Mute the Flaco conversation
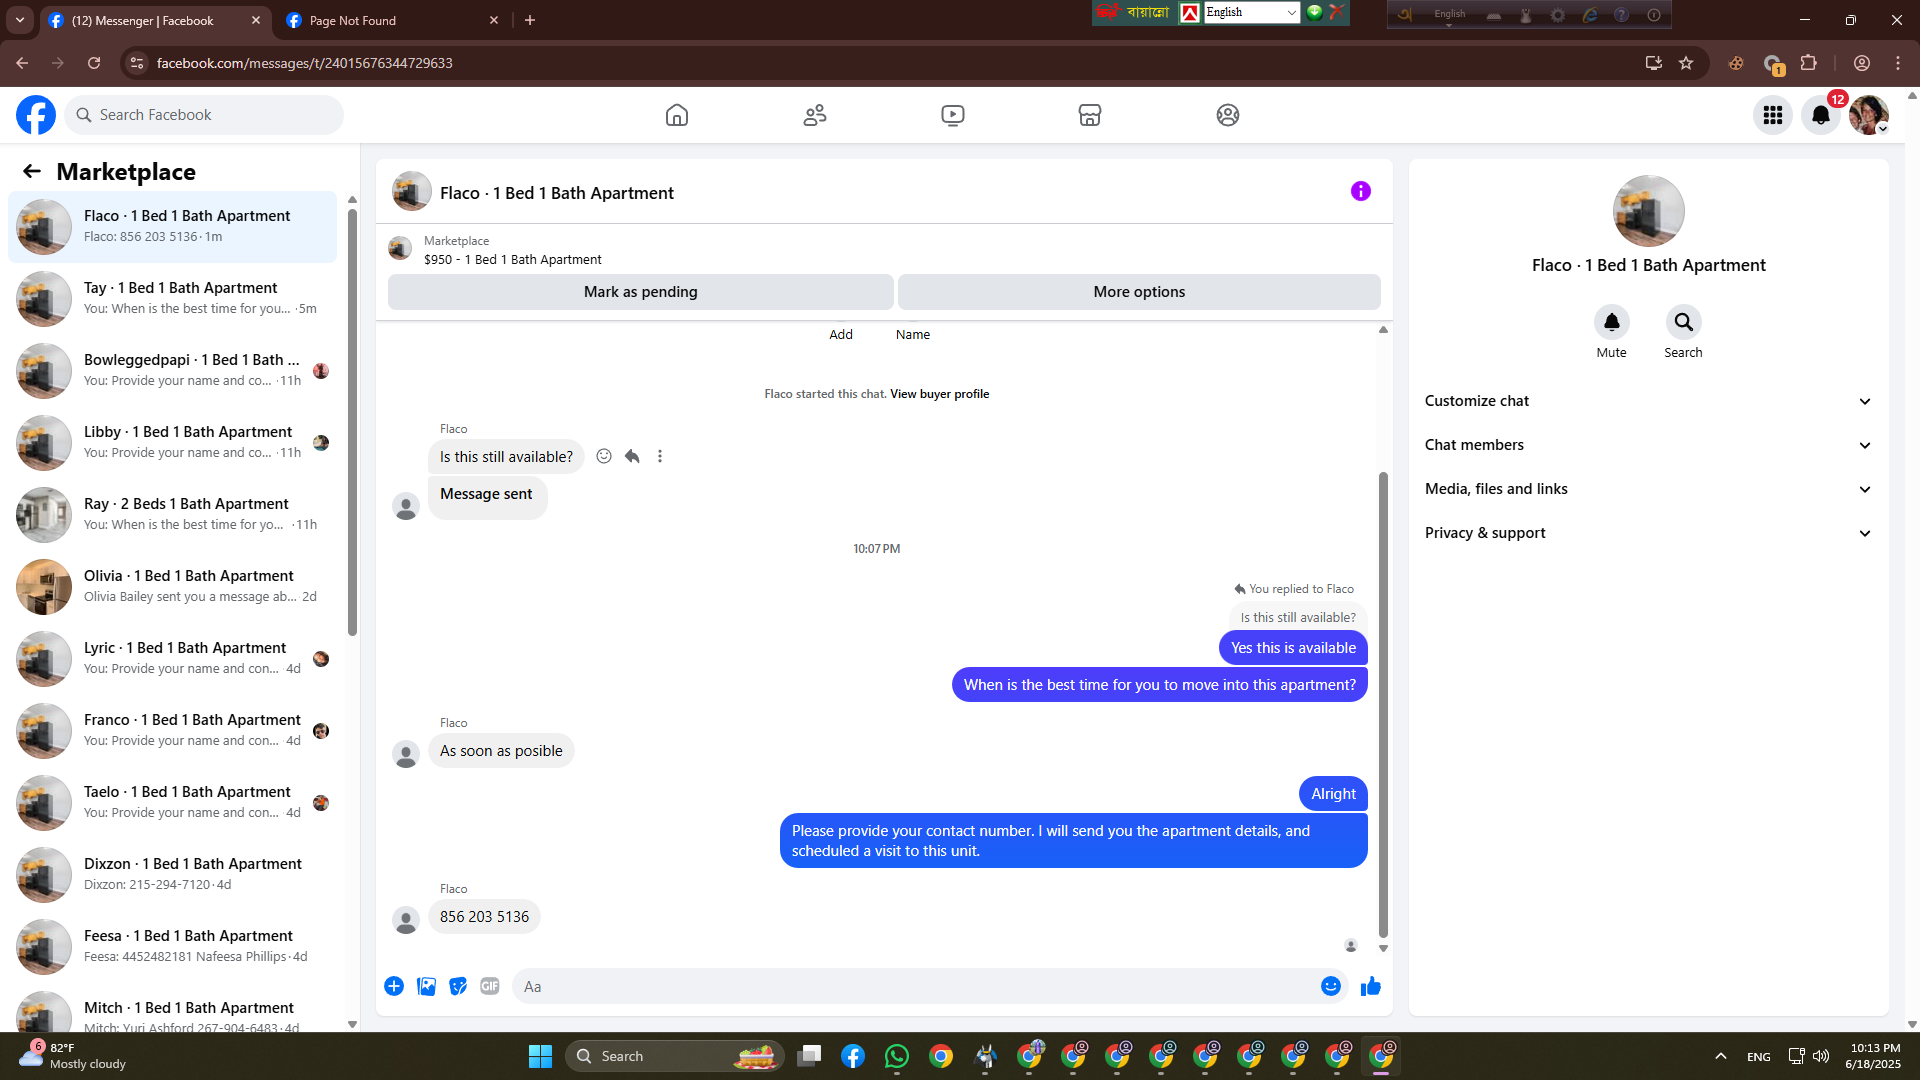 pos(1611,322)
